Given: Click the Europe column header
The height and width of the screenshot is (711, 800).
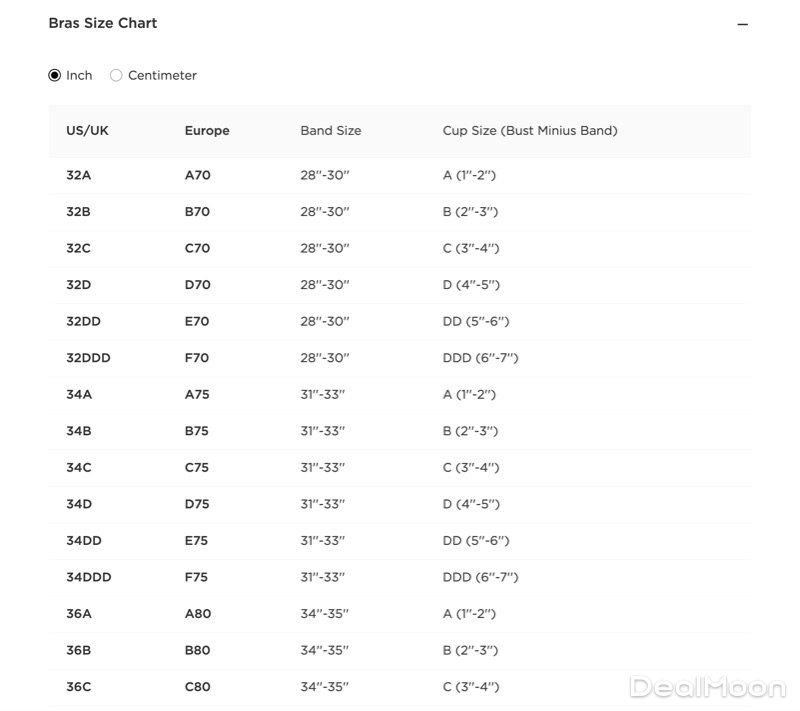Looking at the screenshot, I should click(x=207, y=131).
